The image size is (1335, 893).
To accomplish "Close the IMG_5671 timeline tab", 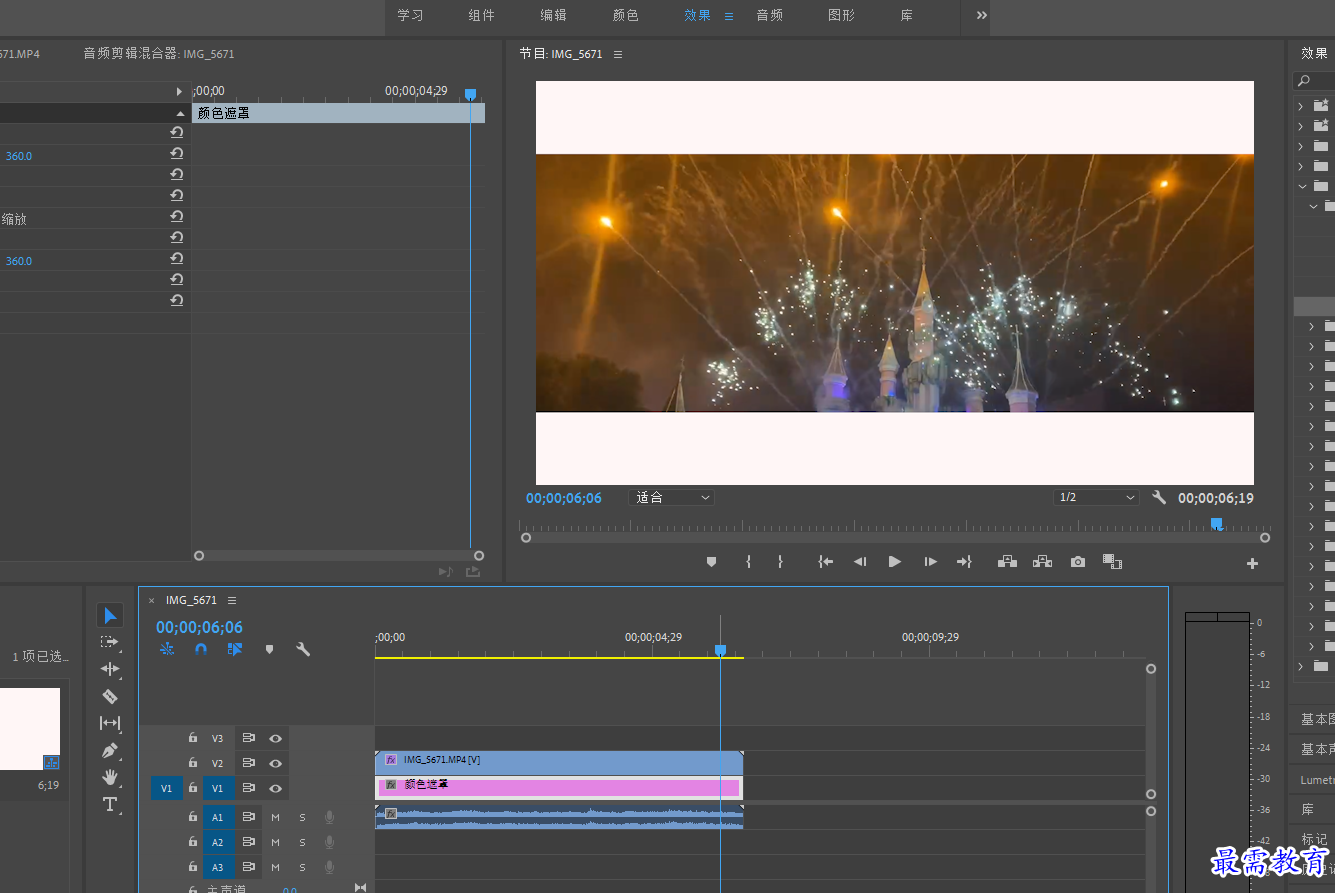I will point(152,600).
